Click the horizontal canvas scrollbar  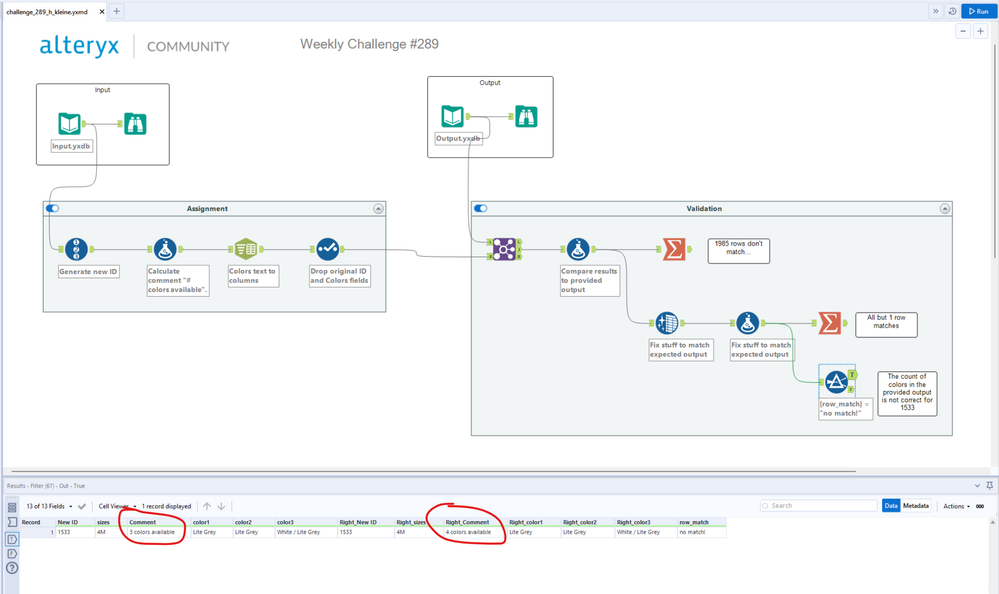(x=433, y=472)
